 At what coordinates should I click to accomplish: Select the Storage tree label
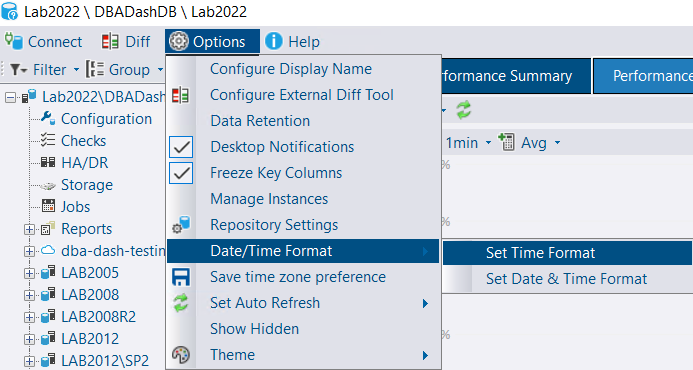click(x=87, y=185)
